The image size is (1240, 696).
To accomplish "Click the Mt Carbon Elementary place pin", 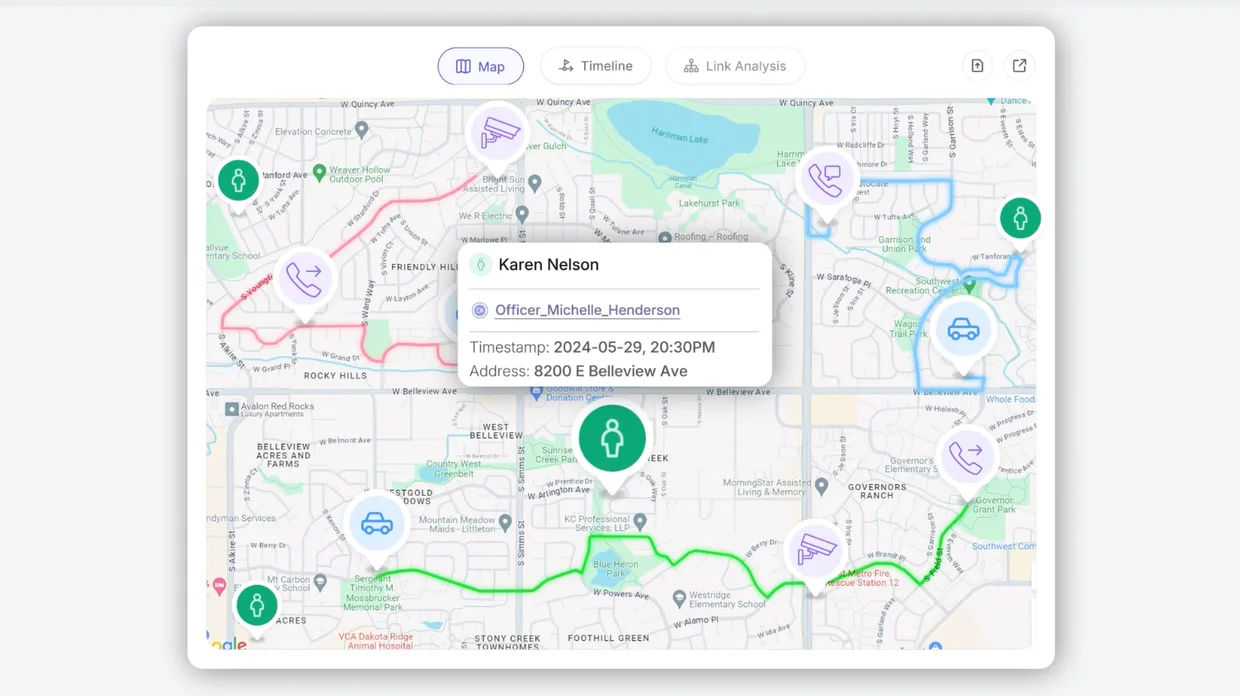I will pos(319,581).
